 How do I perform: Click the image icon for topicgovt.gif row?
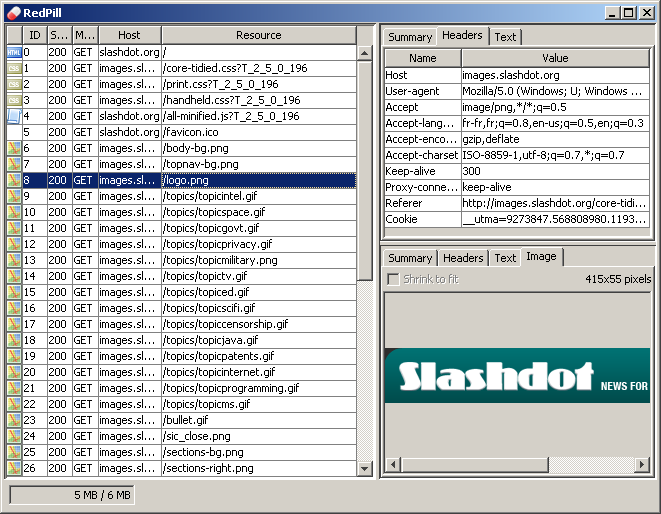point(14,229)
